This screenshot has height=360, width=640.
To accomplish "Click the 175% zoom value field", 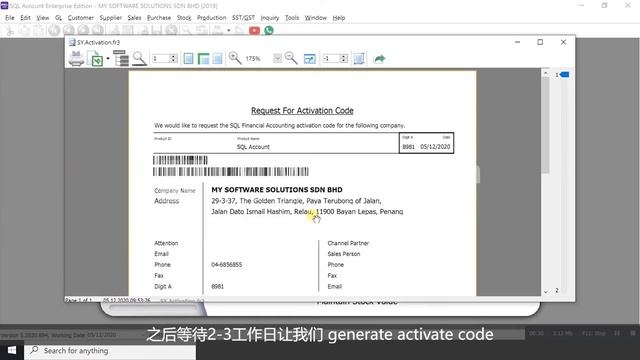I will [x=253, y=59].
